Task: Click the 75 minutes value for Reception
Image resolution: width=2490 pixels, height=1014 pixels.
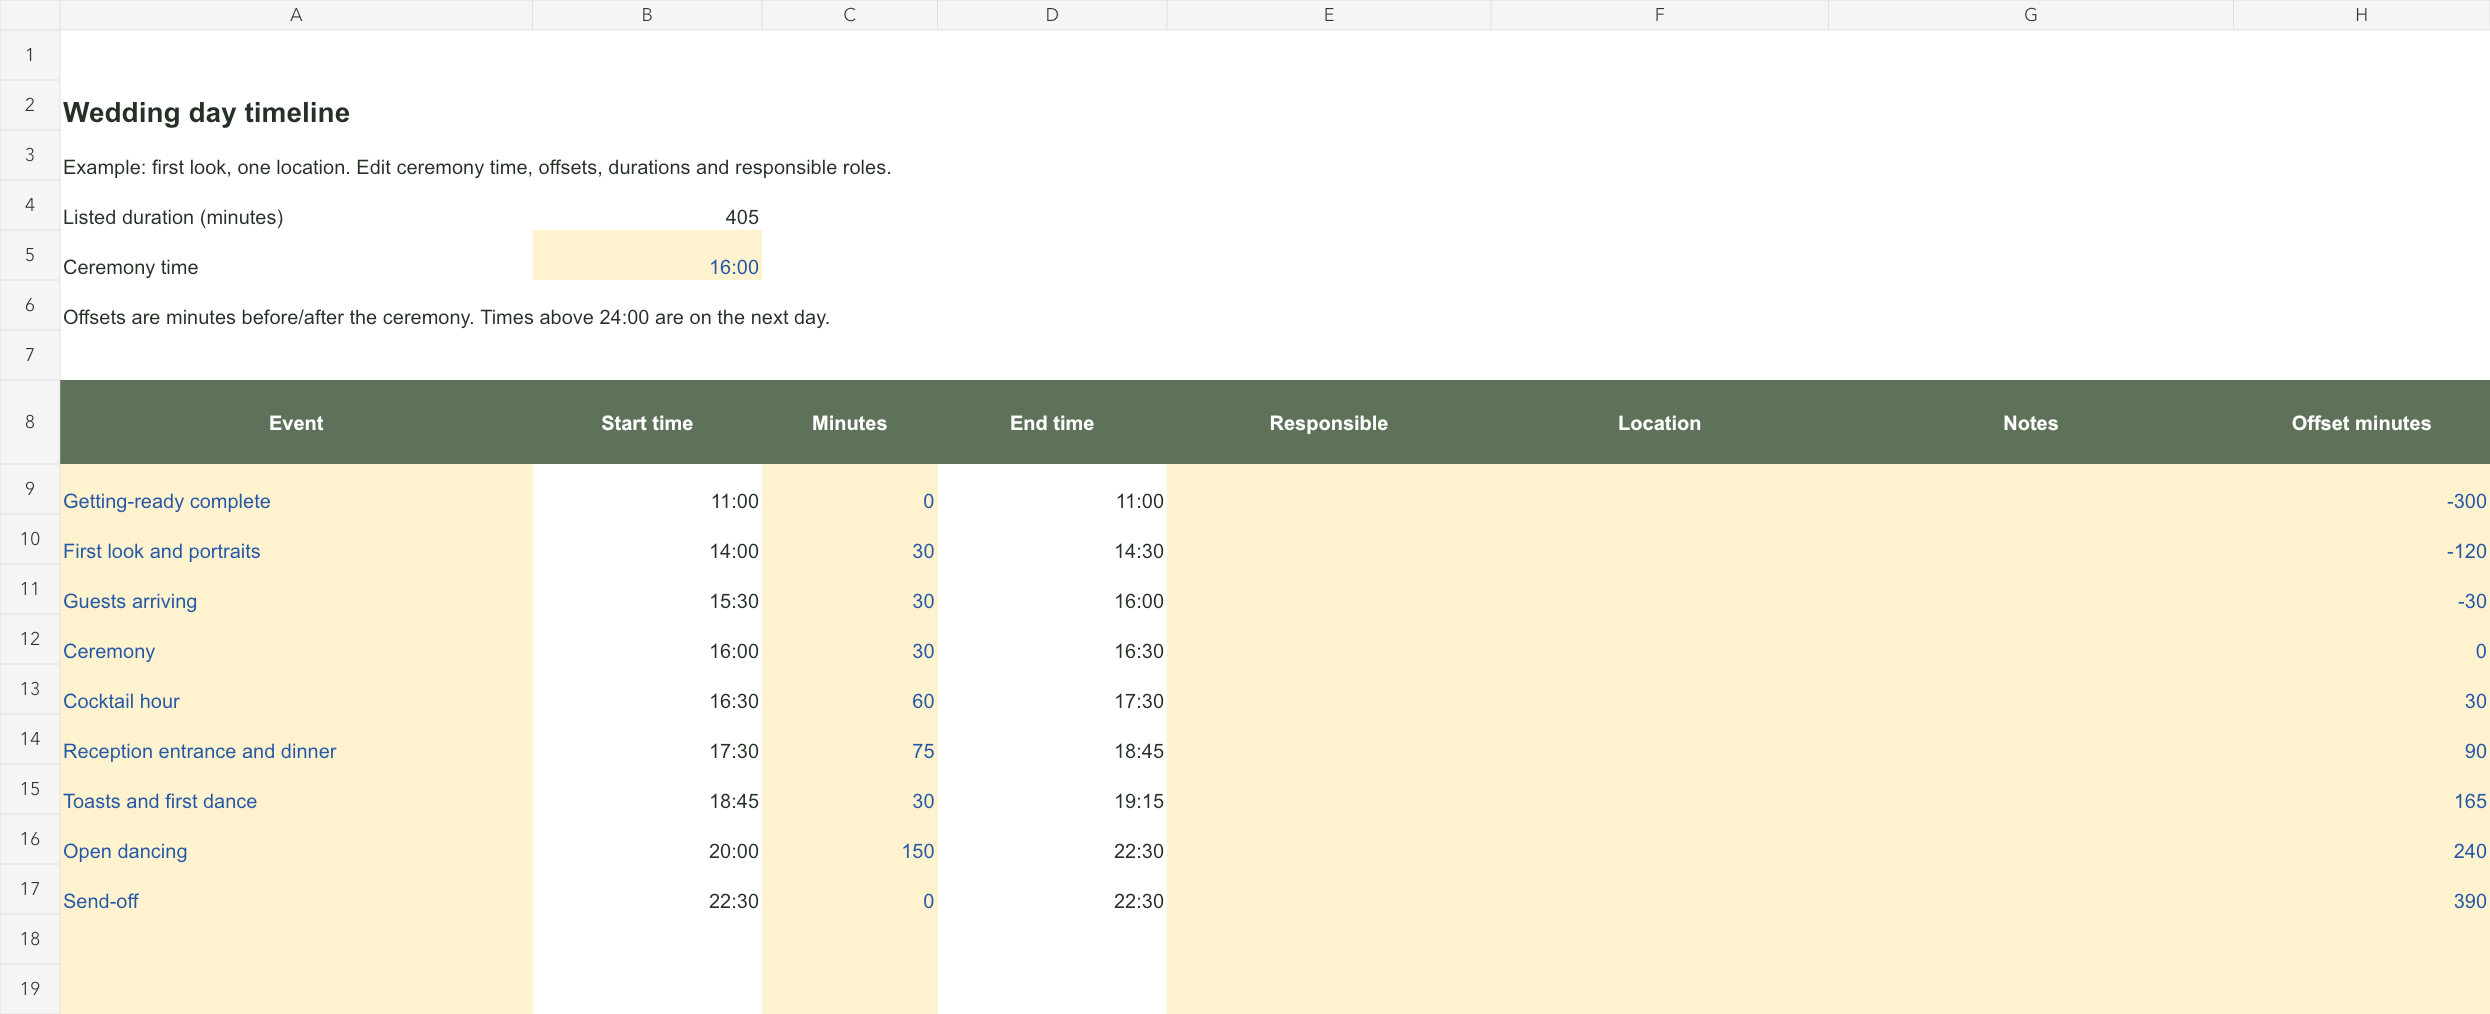Action: 849,739
